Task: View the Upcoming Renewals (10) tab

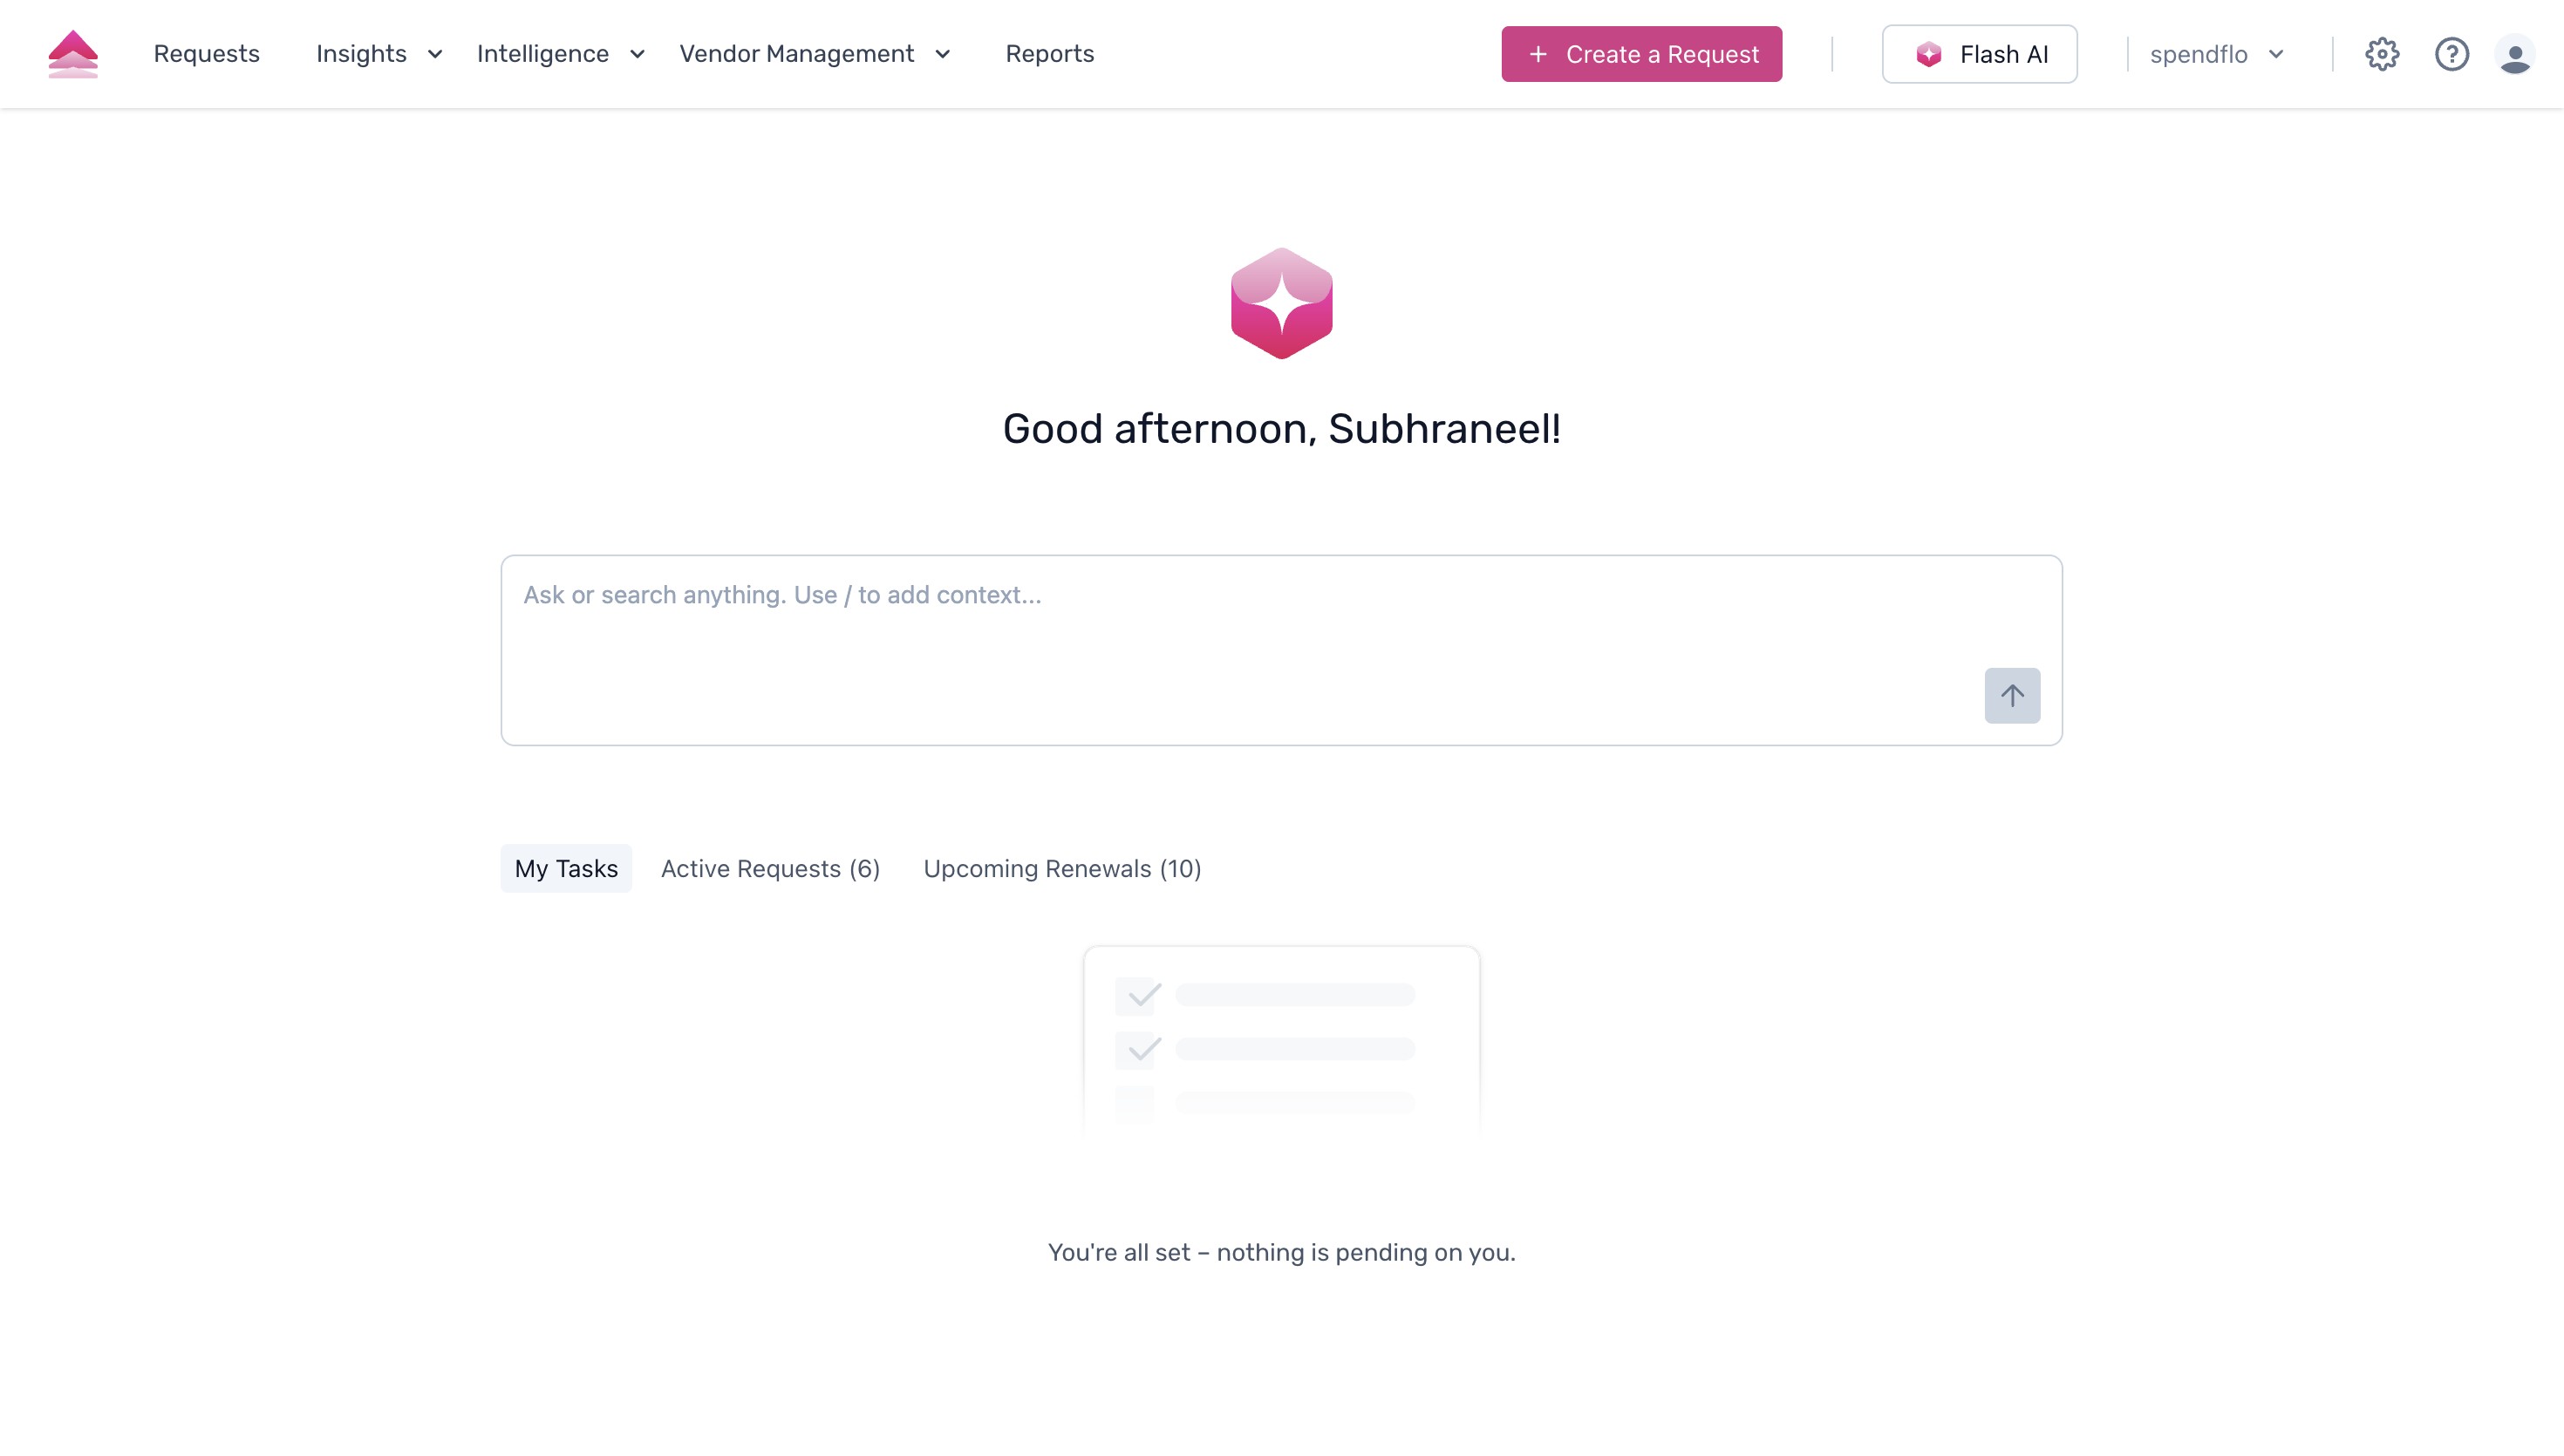Action: click(x=1062, y=868)
